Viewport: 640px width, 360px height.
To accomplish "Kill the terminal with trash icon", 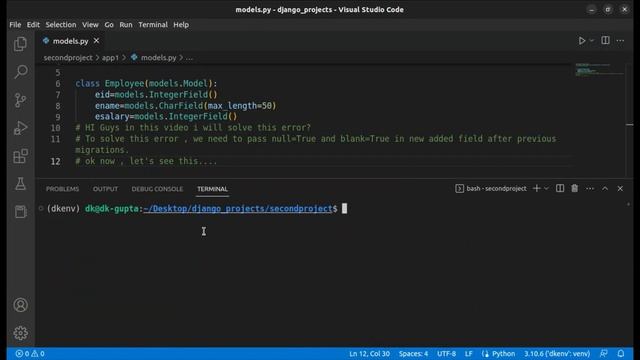I will [575, 189].
